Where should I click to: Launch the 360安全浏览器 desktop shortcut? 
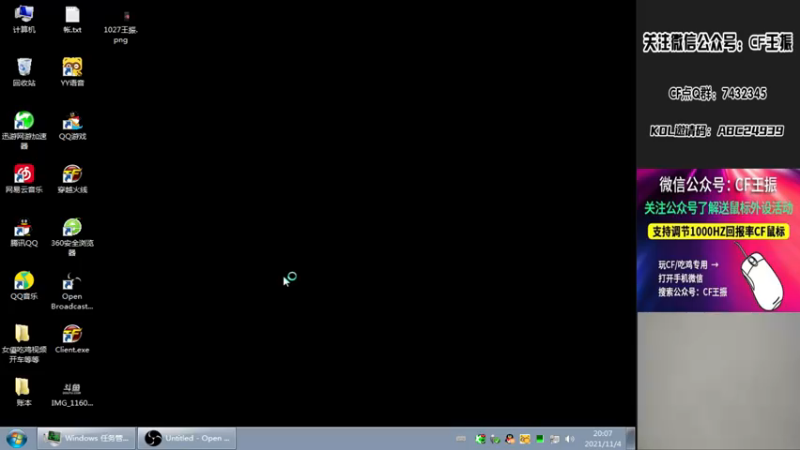point(72,237)
